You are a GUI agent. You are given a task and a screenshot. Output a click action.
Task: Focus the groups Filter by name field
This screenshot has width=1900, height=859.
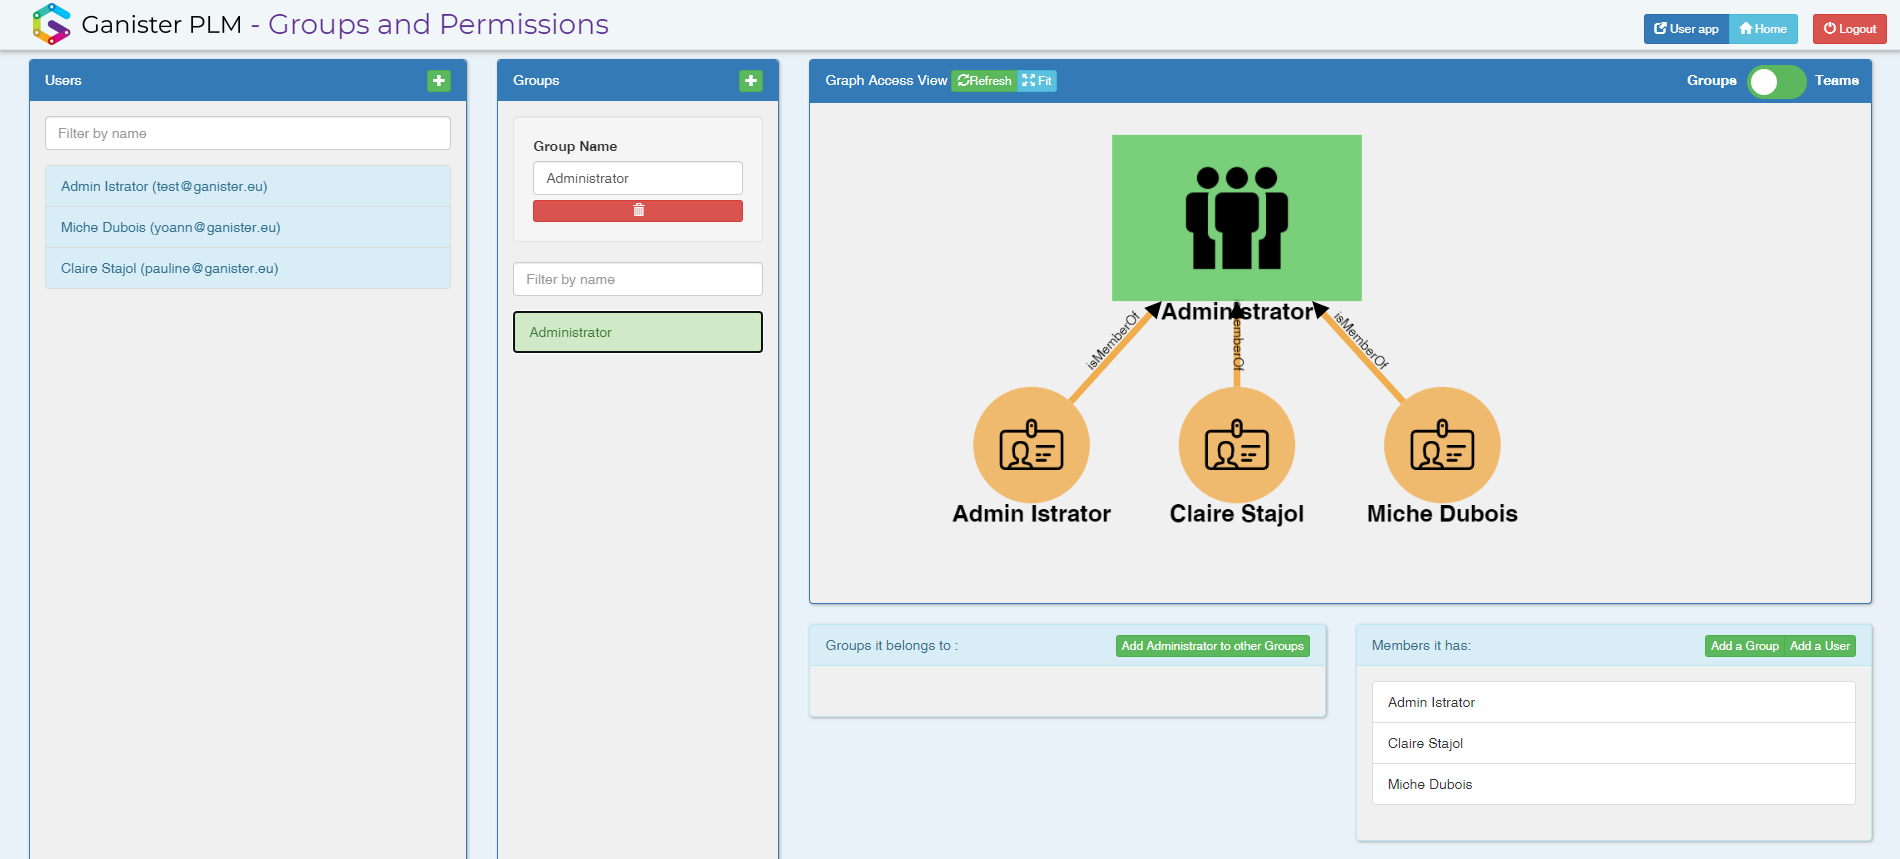638,279
